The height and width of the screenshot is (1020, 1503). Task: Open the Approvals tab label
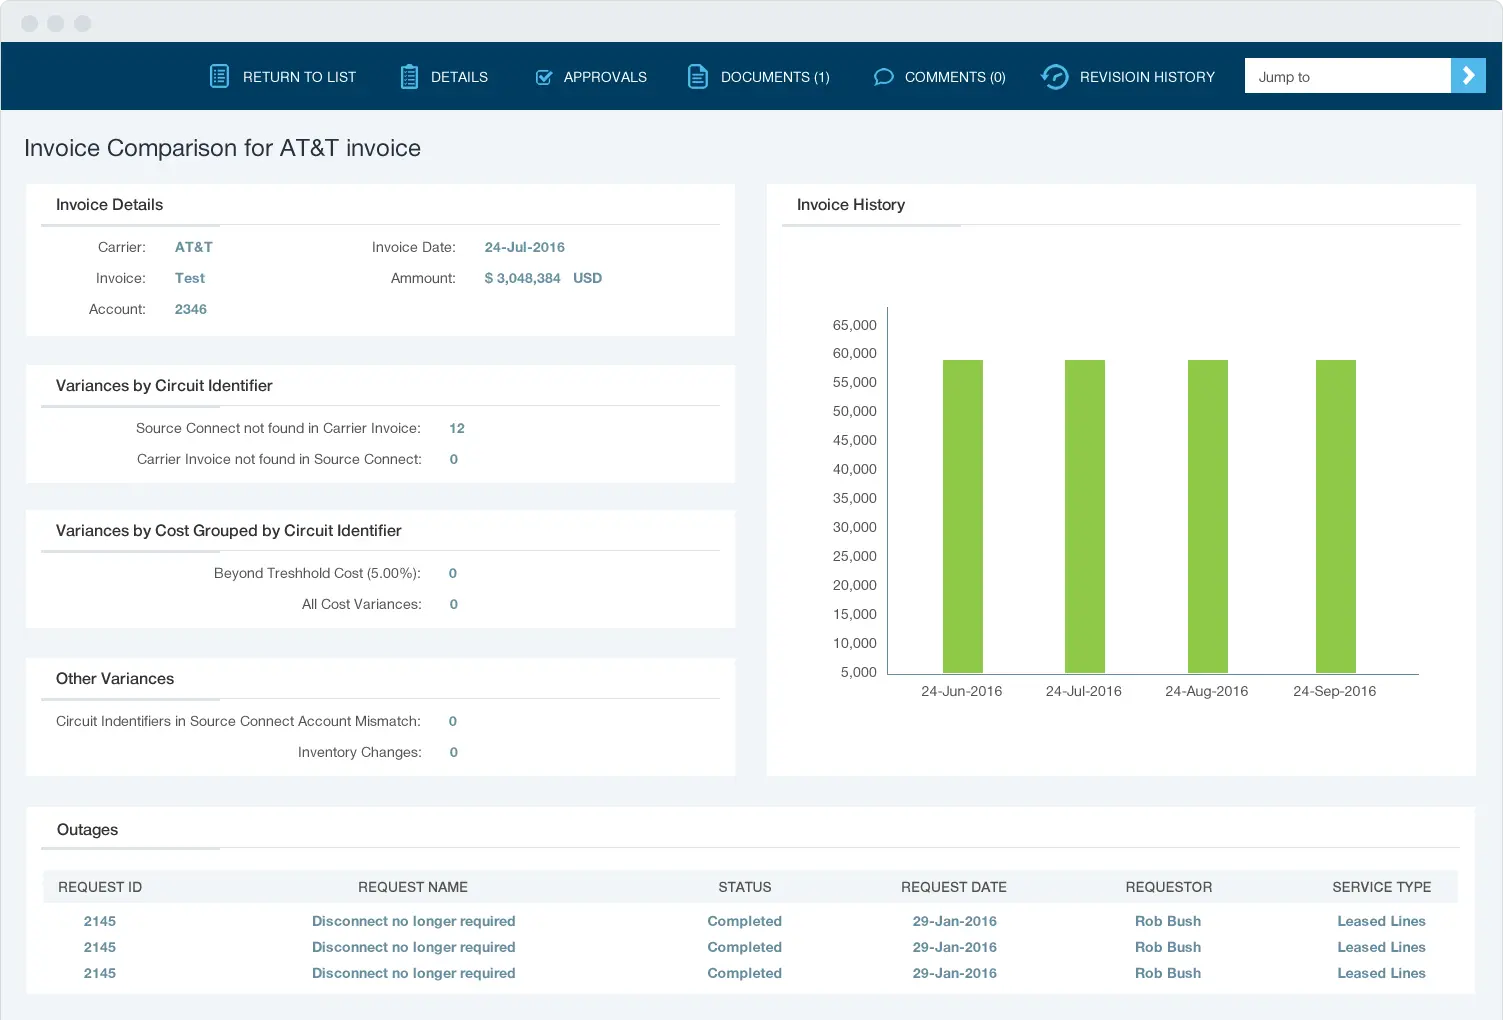tap(604, 77)
